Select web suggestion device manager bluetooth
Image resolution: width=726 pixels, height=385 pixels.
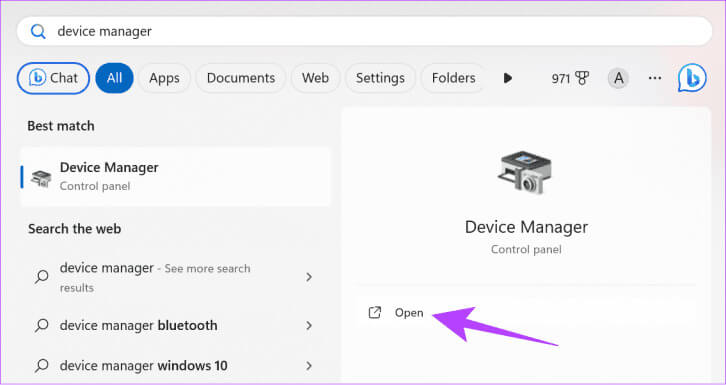(175, 325)
